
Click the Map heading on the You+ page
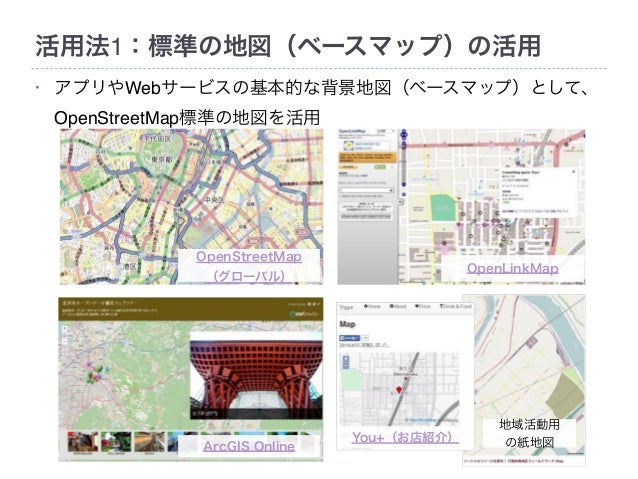(x=347, y=324)
